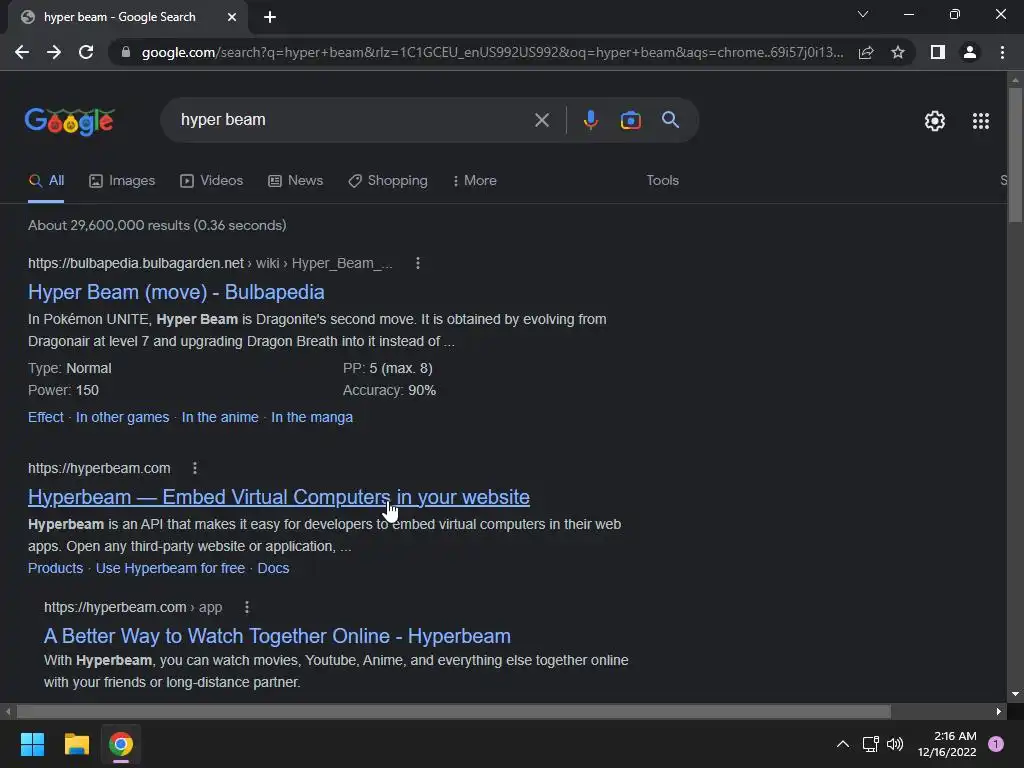This screenshot has height=768, width=1024.
Task: Bookmark this page with the star
Action: 898,52
